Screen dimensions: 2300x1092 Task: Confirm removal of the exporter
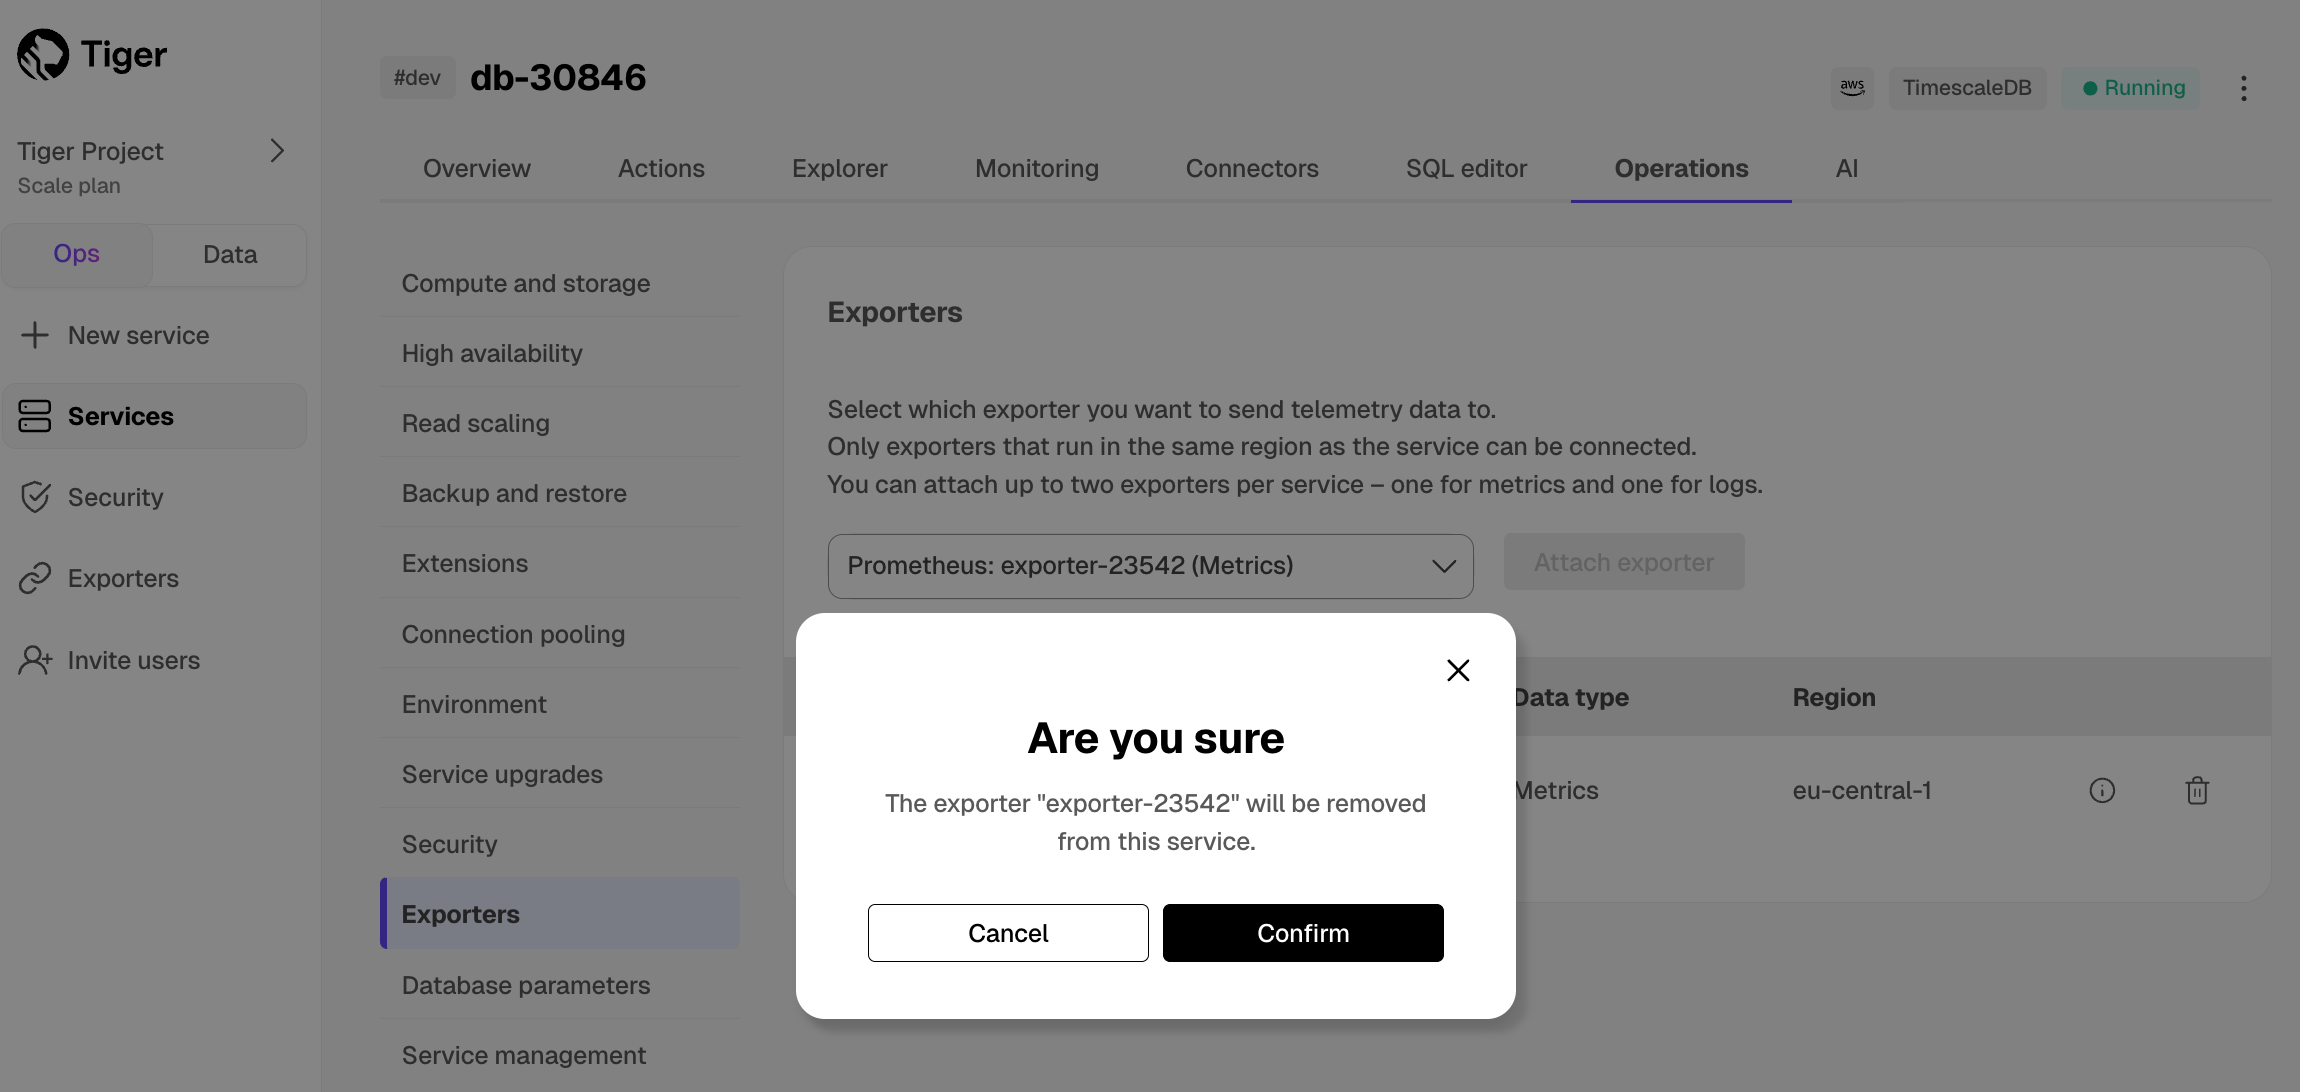1302,933
